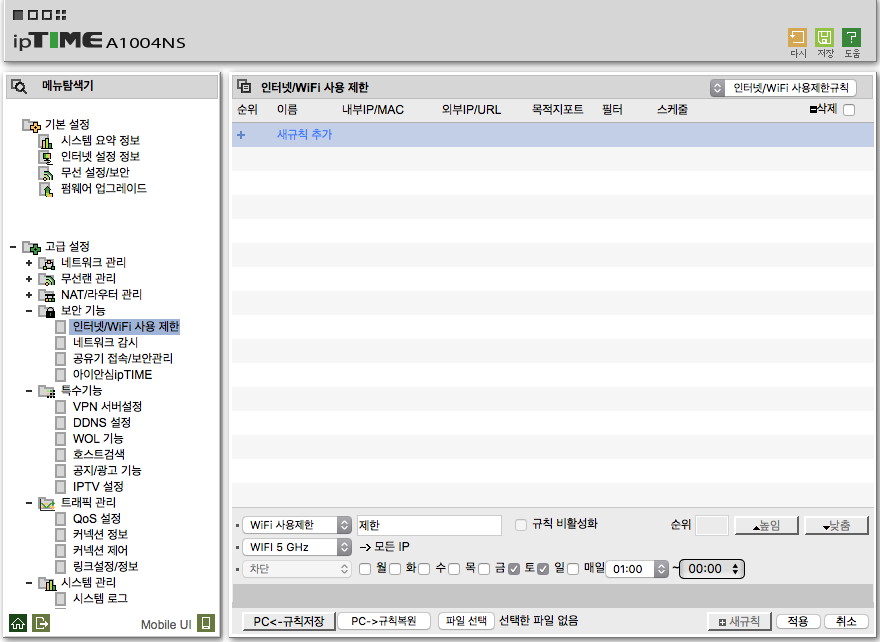
Task: Click the logout exit icon
Action: pos(41,623)
